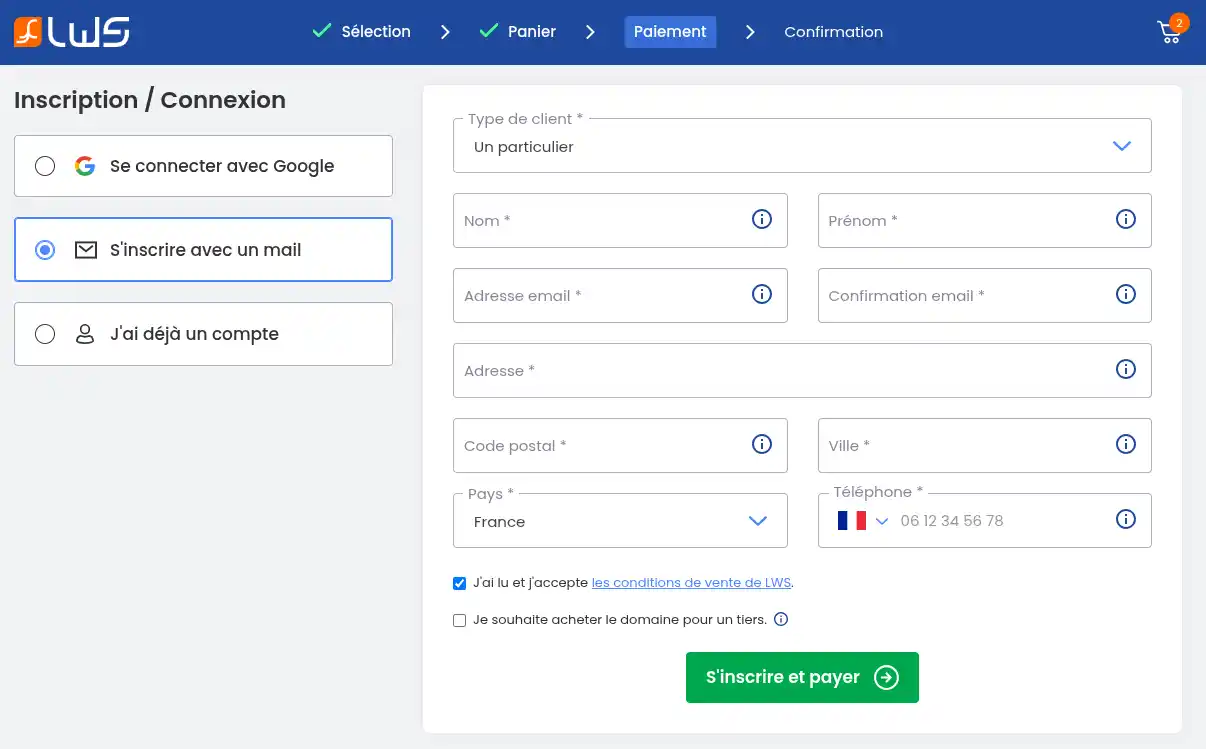Check buy domain for a third party
Image resolution: width=1206 pixels, height=749 pixels.
click(x=460, y=620)
